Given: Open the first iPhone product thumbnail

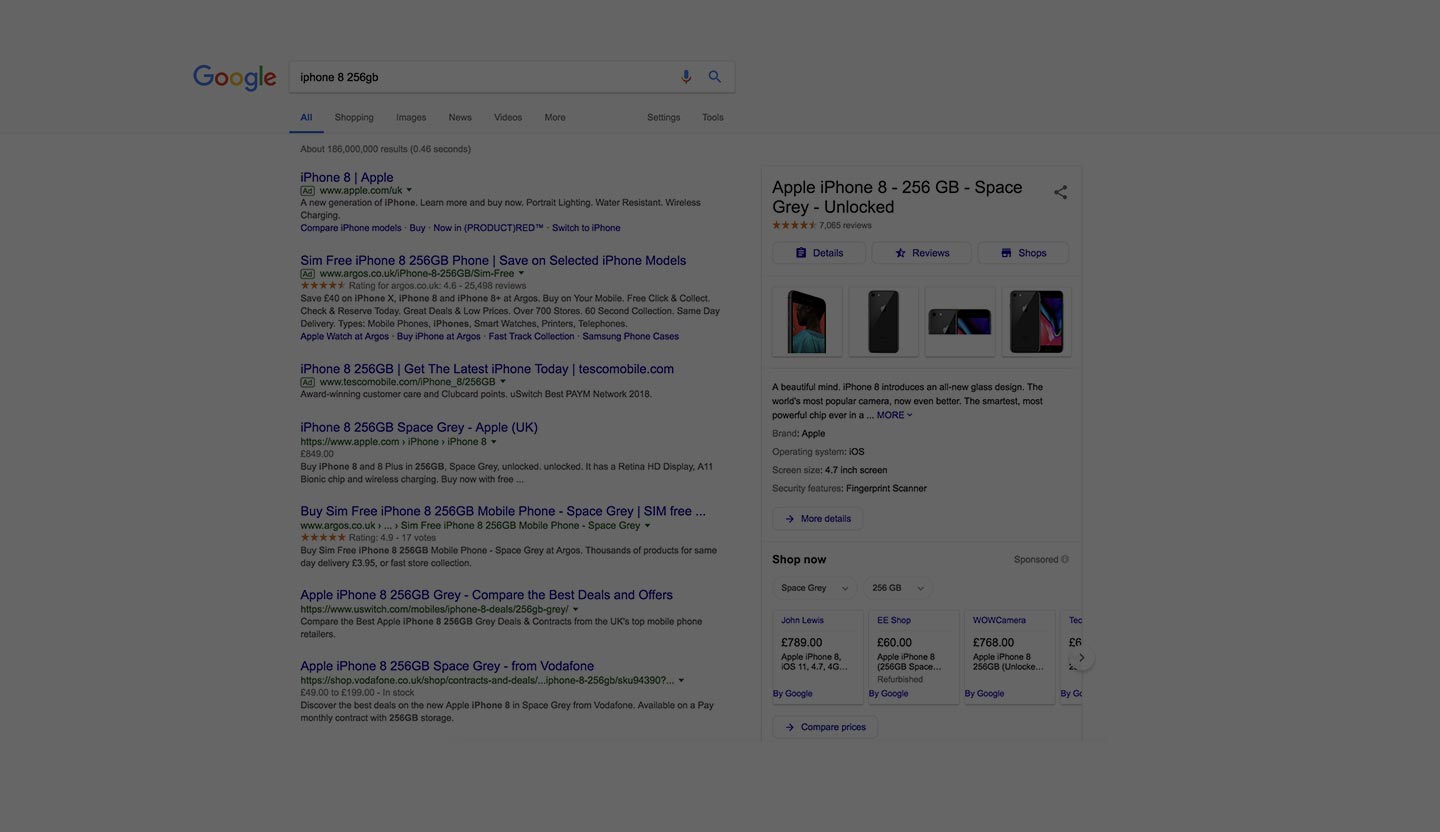Looking at the screenshot, I should 807,321.
